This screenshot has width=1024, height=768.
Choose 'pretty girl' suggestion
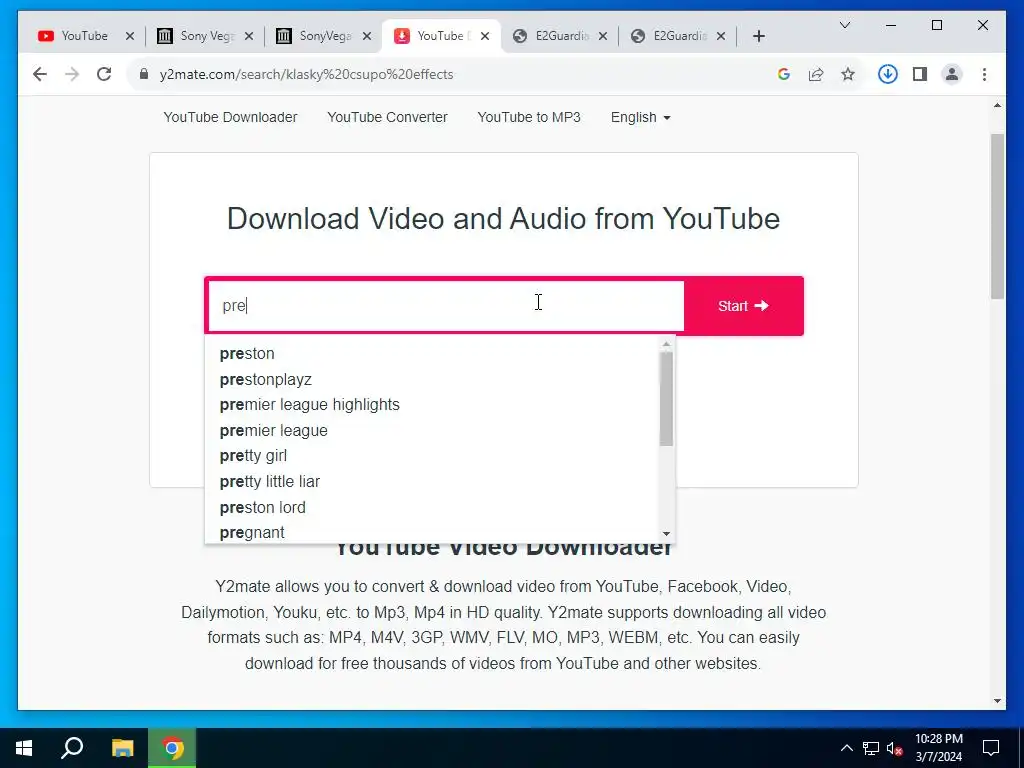pos(432,456)
